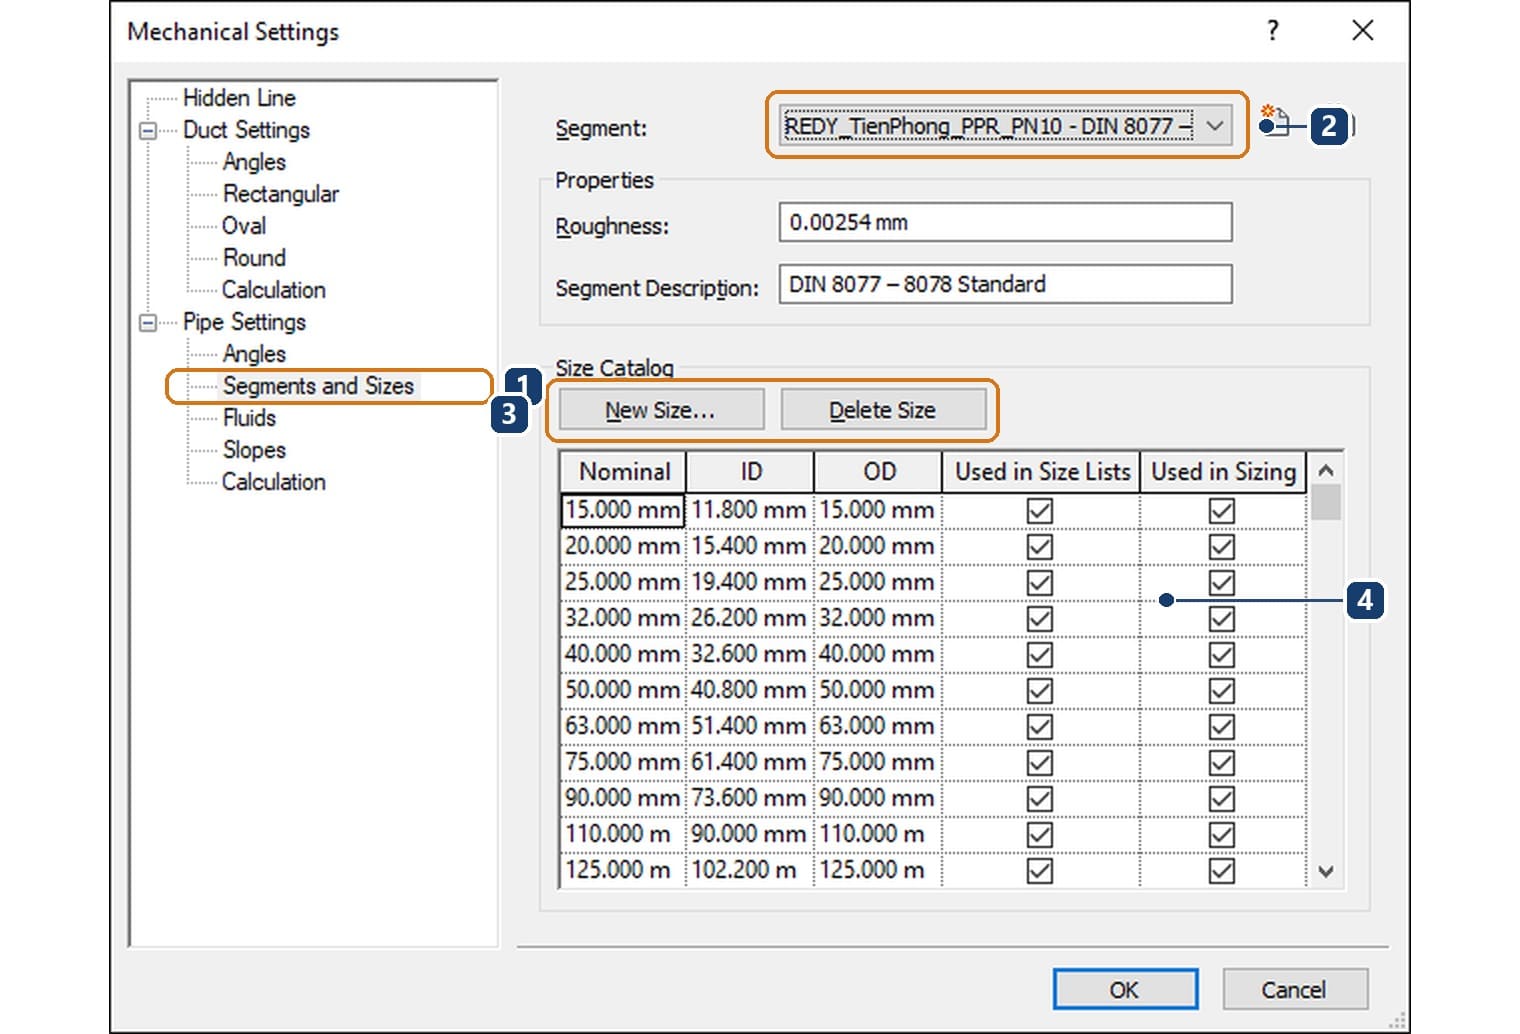Viewport: 1520px width, 1034px height.
Task: Toggle Used in Sizing for 90.000 mm
Action: [1222, 798]
